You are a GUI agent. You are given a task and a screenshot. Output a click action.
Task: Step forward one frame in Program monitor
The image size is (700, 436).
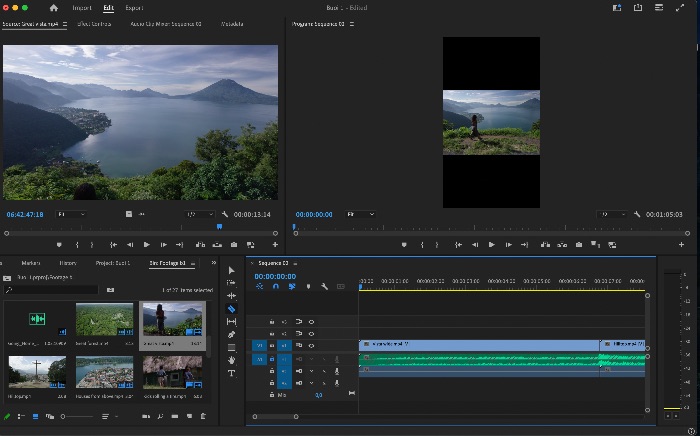point(508,245)
